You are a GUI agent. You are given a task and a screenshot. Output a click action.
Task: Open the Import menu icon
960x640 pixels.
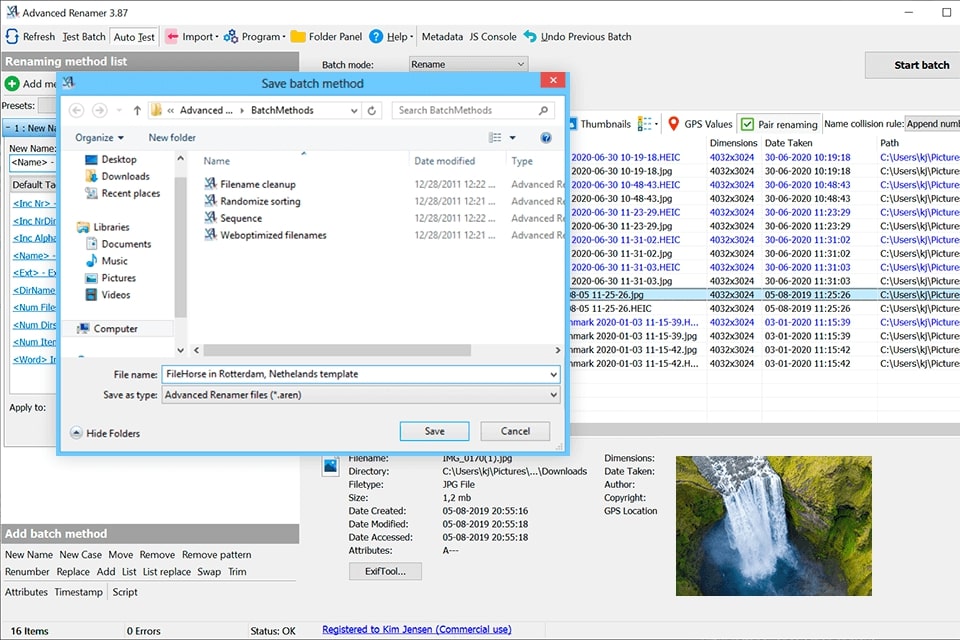171,37
